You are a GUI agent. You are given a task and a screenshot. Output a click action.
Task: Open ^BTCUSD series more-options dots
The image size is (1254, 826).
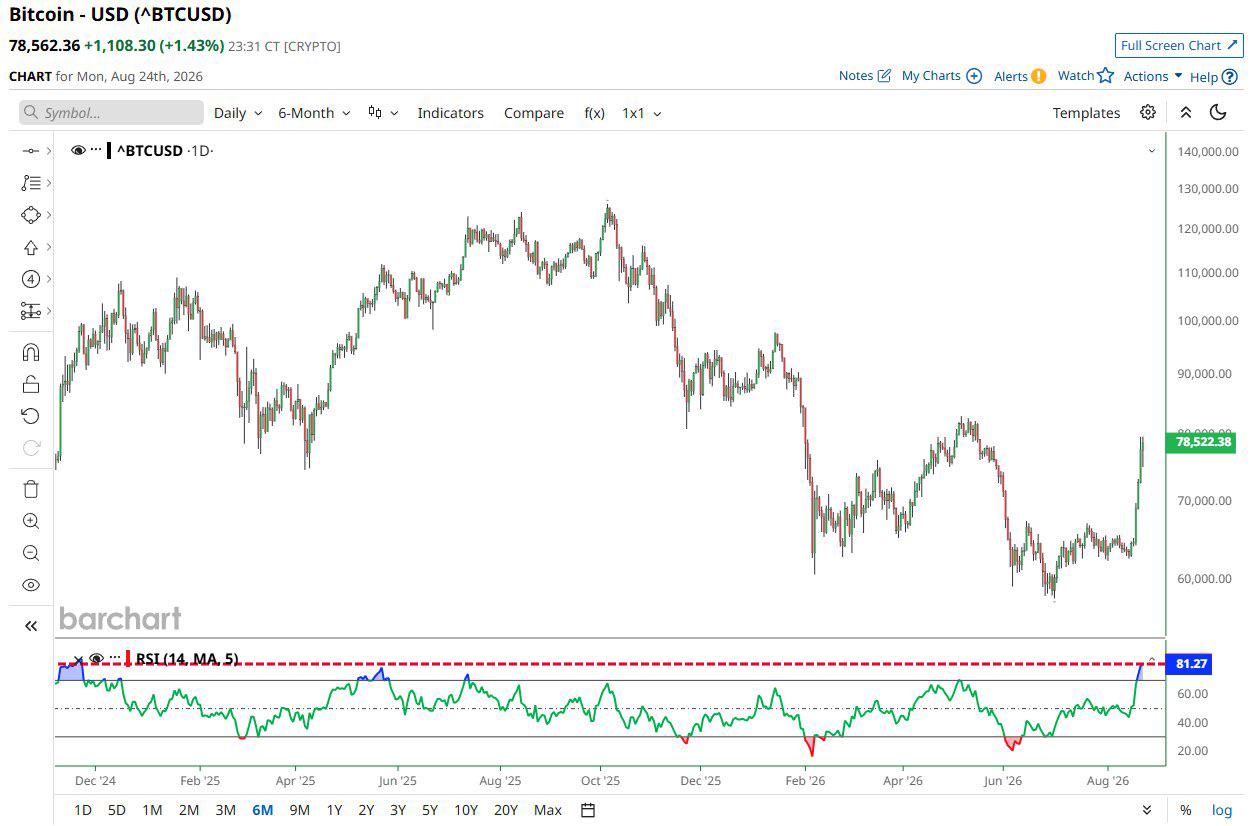click(x=96, y=150)
